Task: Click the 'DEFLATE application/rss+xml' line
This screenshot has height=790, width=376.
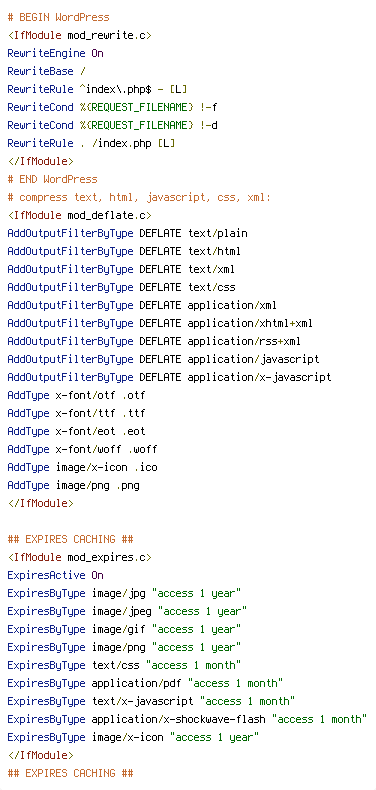Action: (x=154, y=342)
